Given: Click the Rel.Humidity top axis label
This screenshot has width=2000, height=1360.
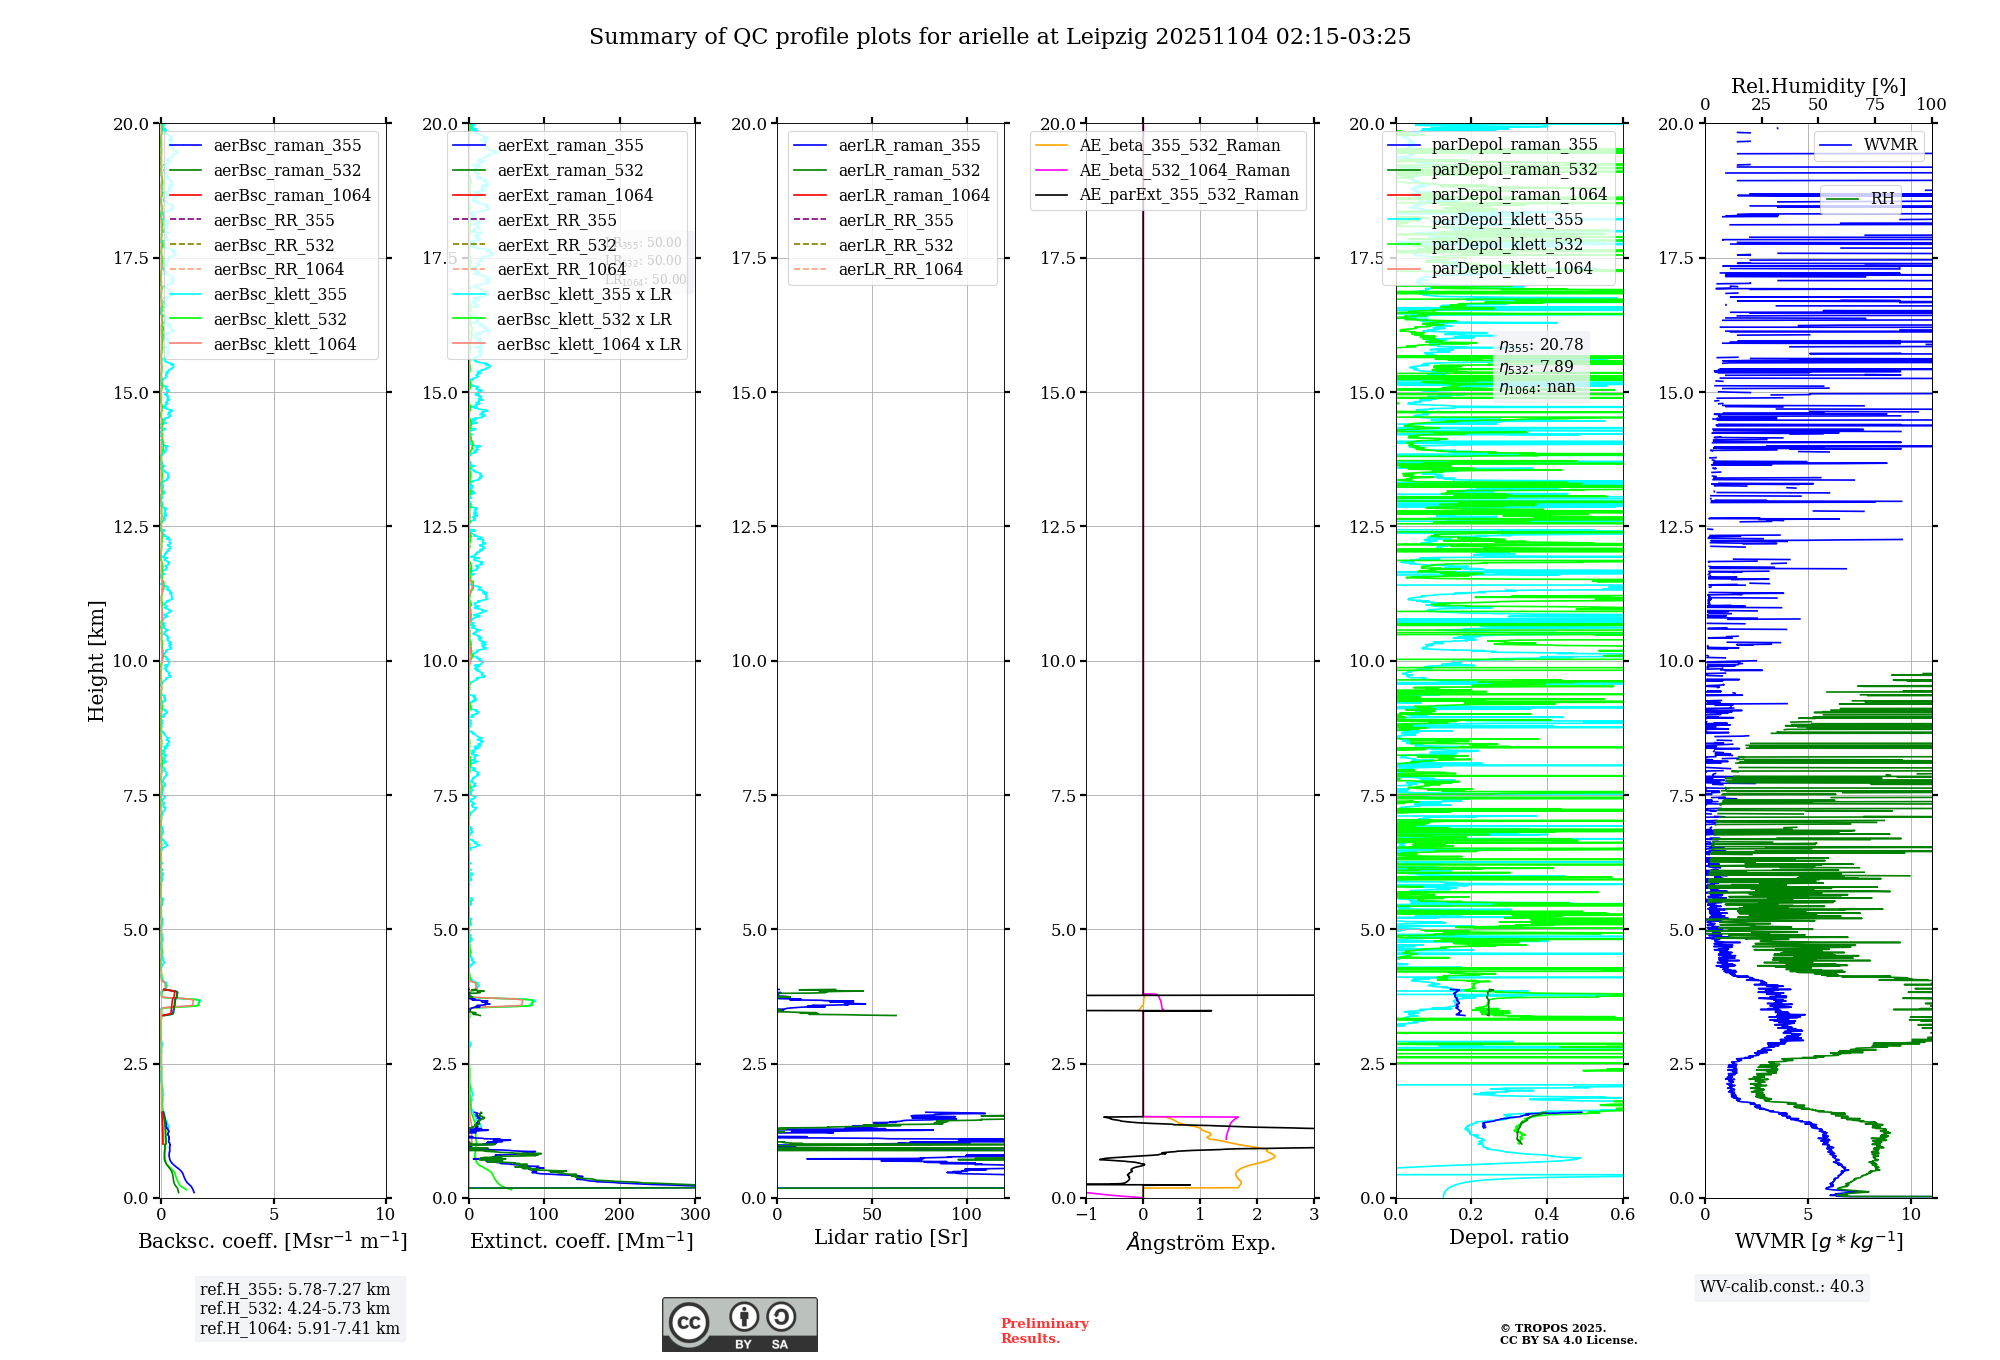Looking at the screenshot, I should click(1818, 86).
